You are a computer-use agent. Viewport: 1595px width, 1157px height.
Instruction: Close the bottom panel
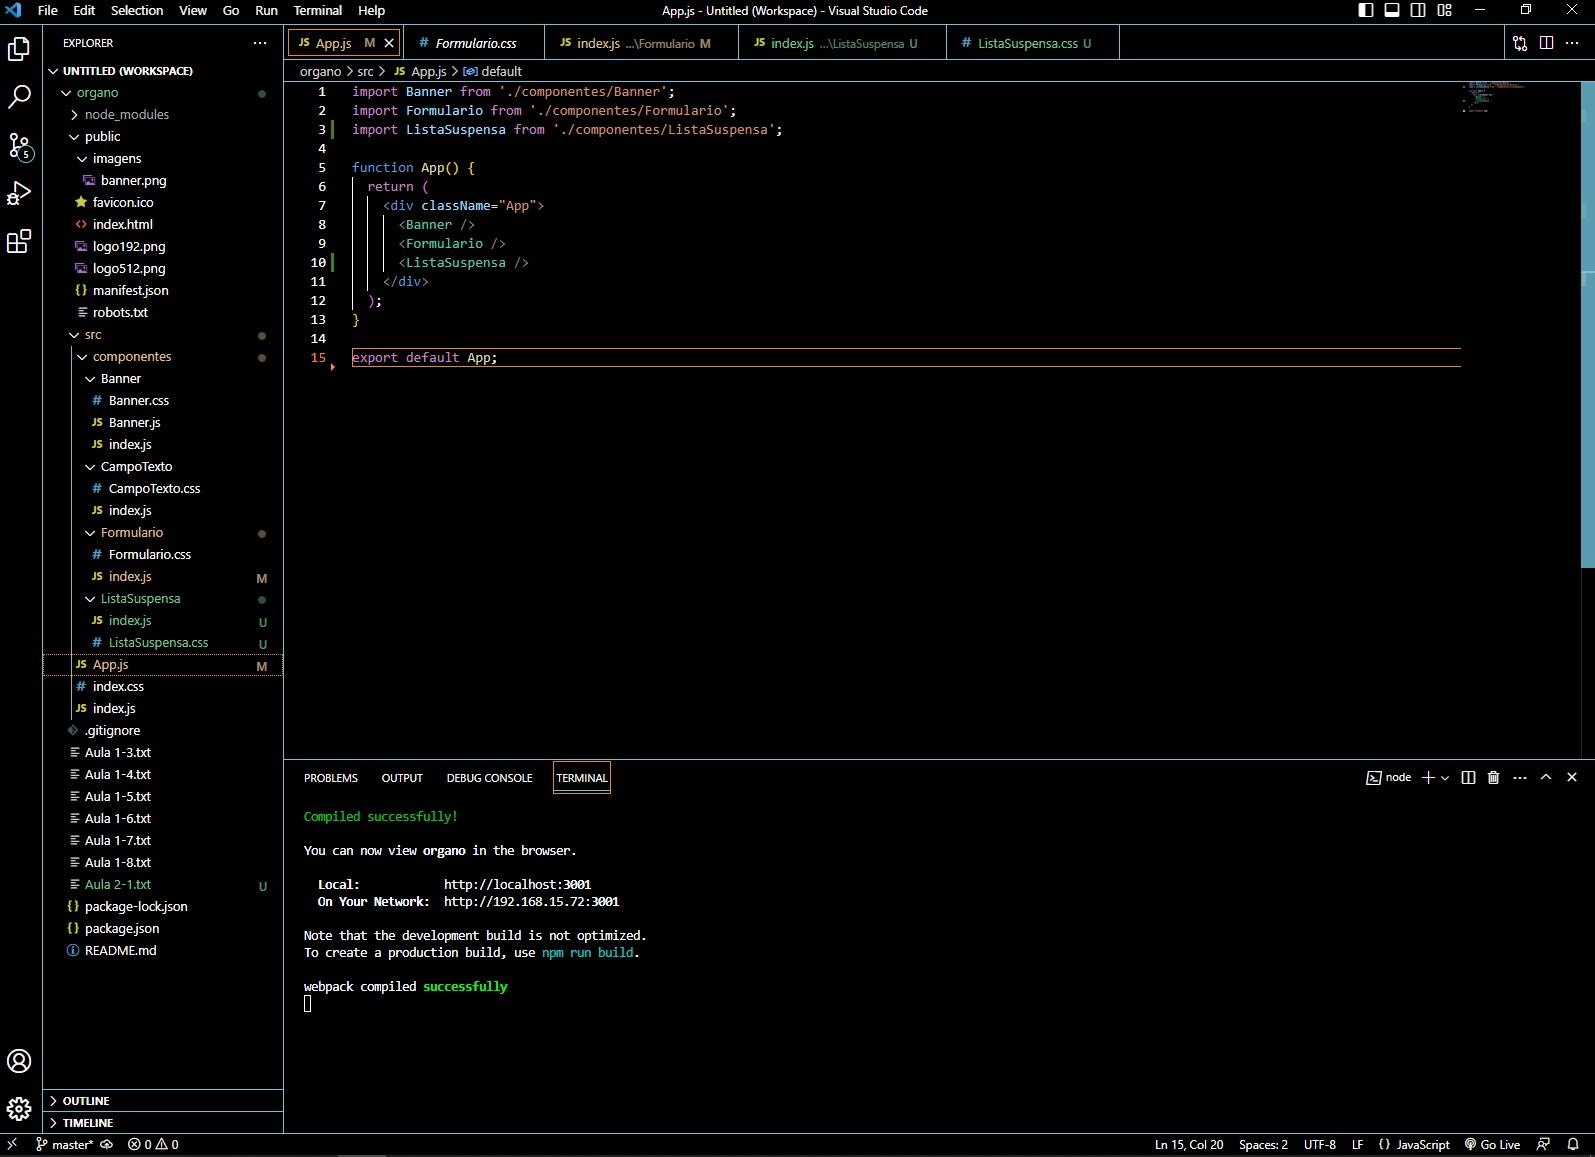click(1572, 777)
